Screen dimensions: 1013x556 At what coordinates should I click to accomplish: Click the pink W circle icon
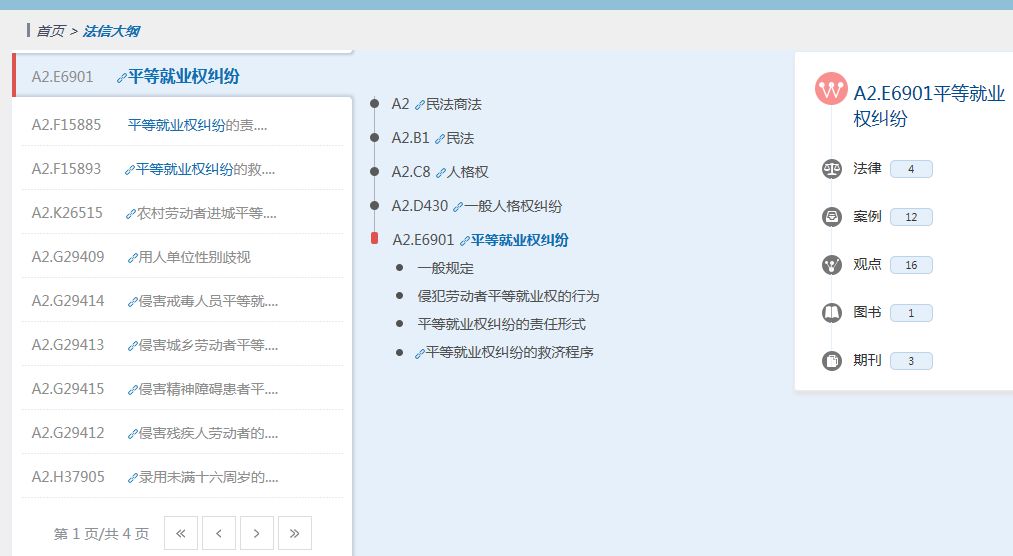[831, 89]
